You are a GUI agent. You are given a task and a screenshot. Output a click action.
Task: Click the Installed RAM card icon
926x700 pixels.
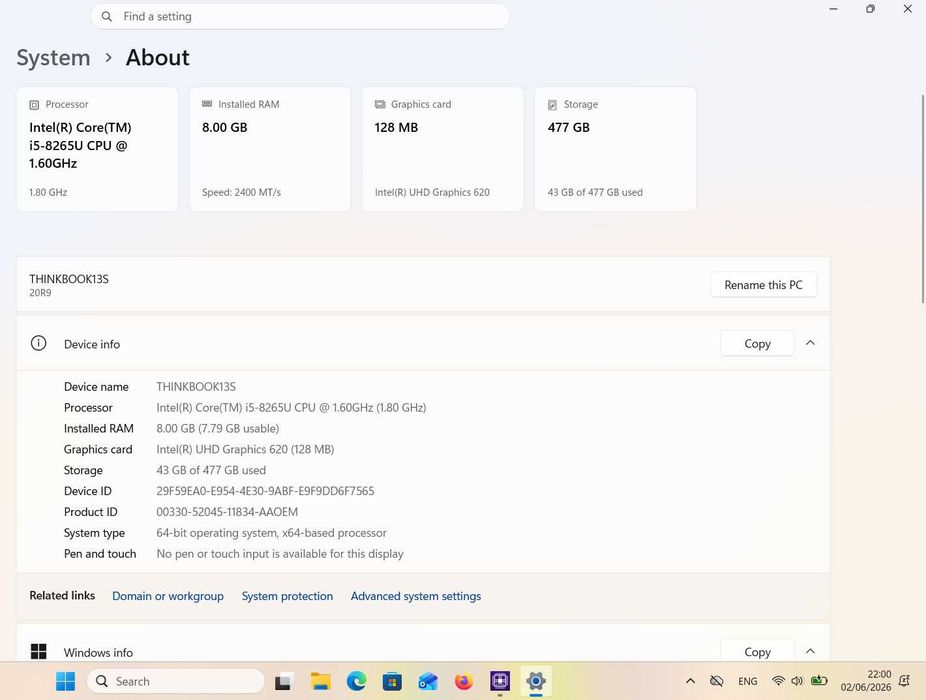pyautogui.click(x=207, y=104)
